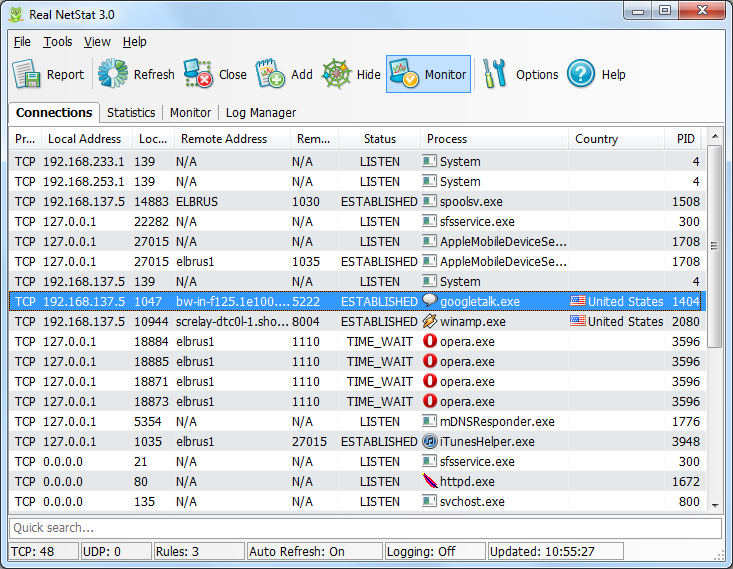Click the Report toolbar icon
This screenshot has height=569, width=733.
pos(26,74)
